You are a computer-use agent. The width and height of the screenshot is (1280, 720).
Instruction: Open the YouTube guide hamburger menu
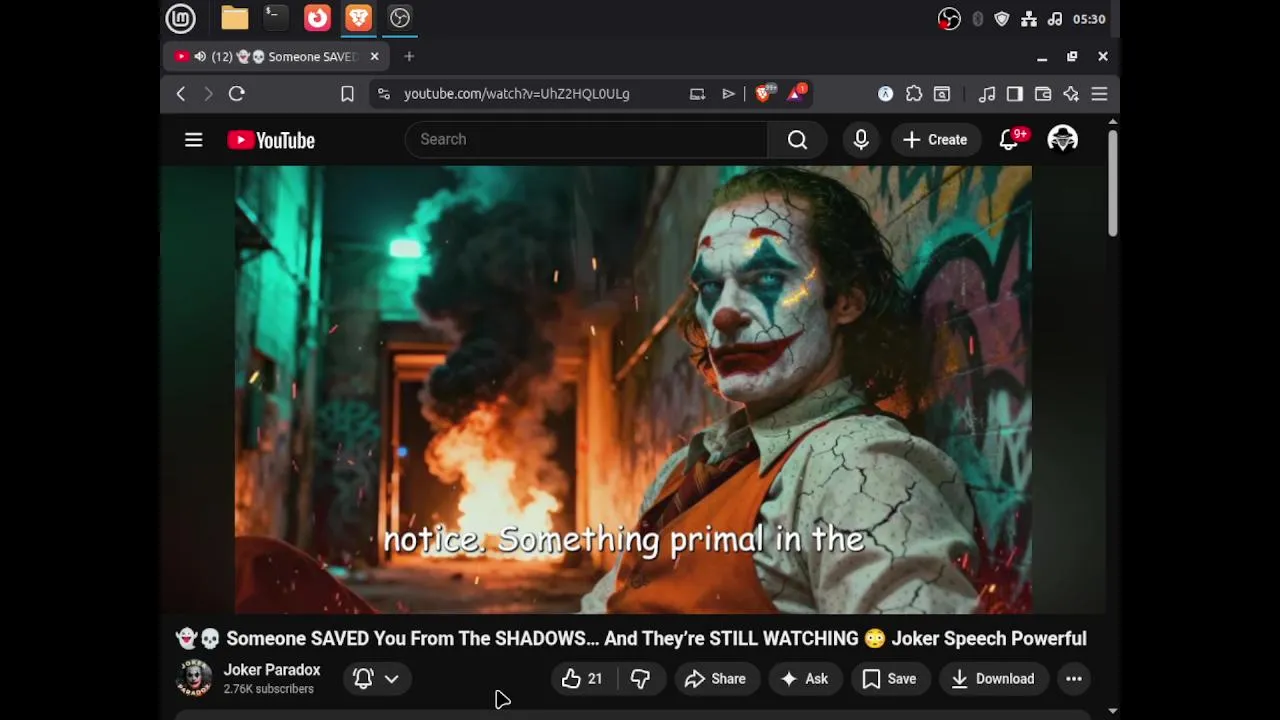pyautogui.click(x=194, y=140)
